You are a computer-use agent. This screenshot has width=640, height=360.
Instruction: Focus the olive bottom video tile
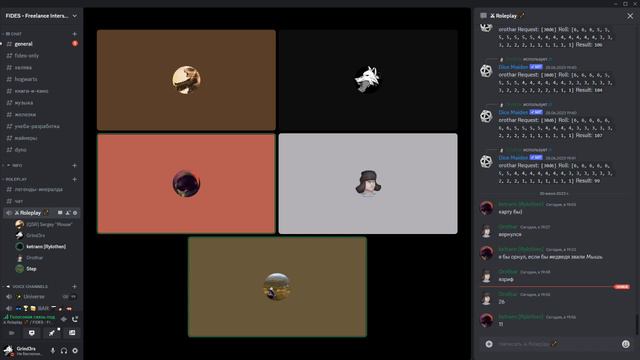(277, 287)
